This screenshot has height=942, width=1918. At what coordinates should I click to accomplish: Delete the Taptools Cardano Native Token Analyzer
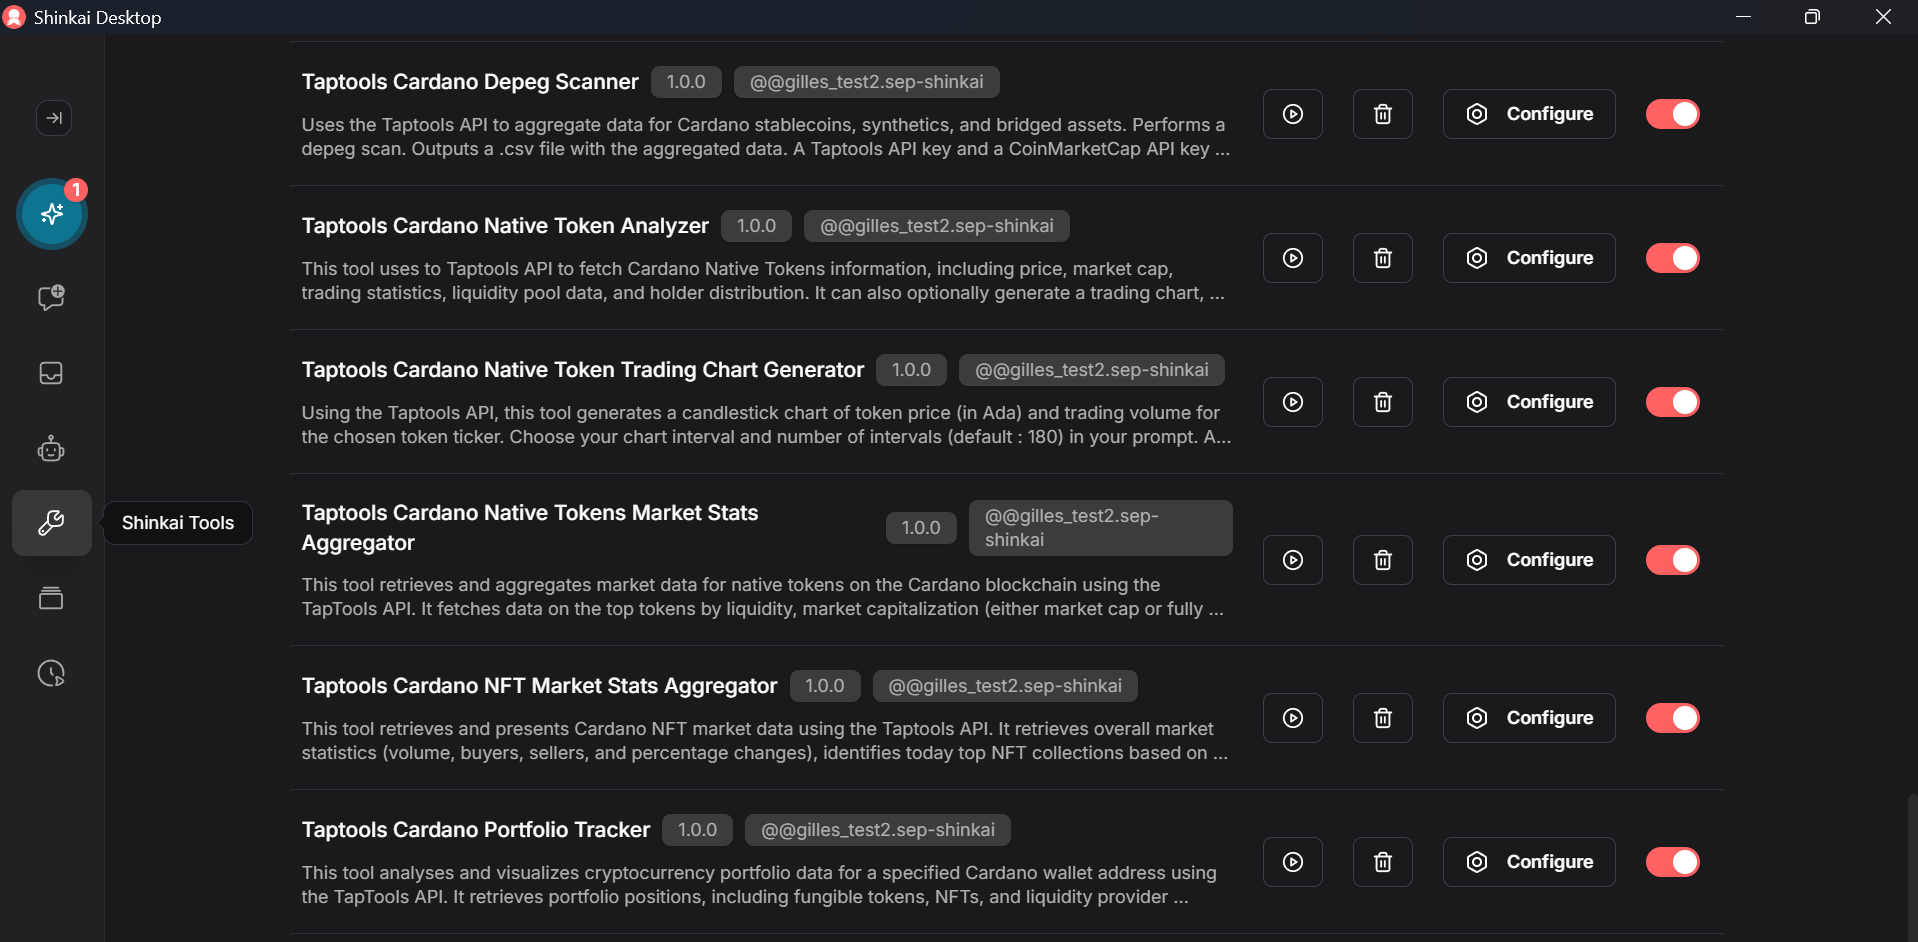pyautogui.click(x=1382, y=257)
